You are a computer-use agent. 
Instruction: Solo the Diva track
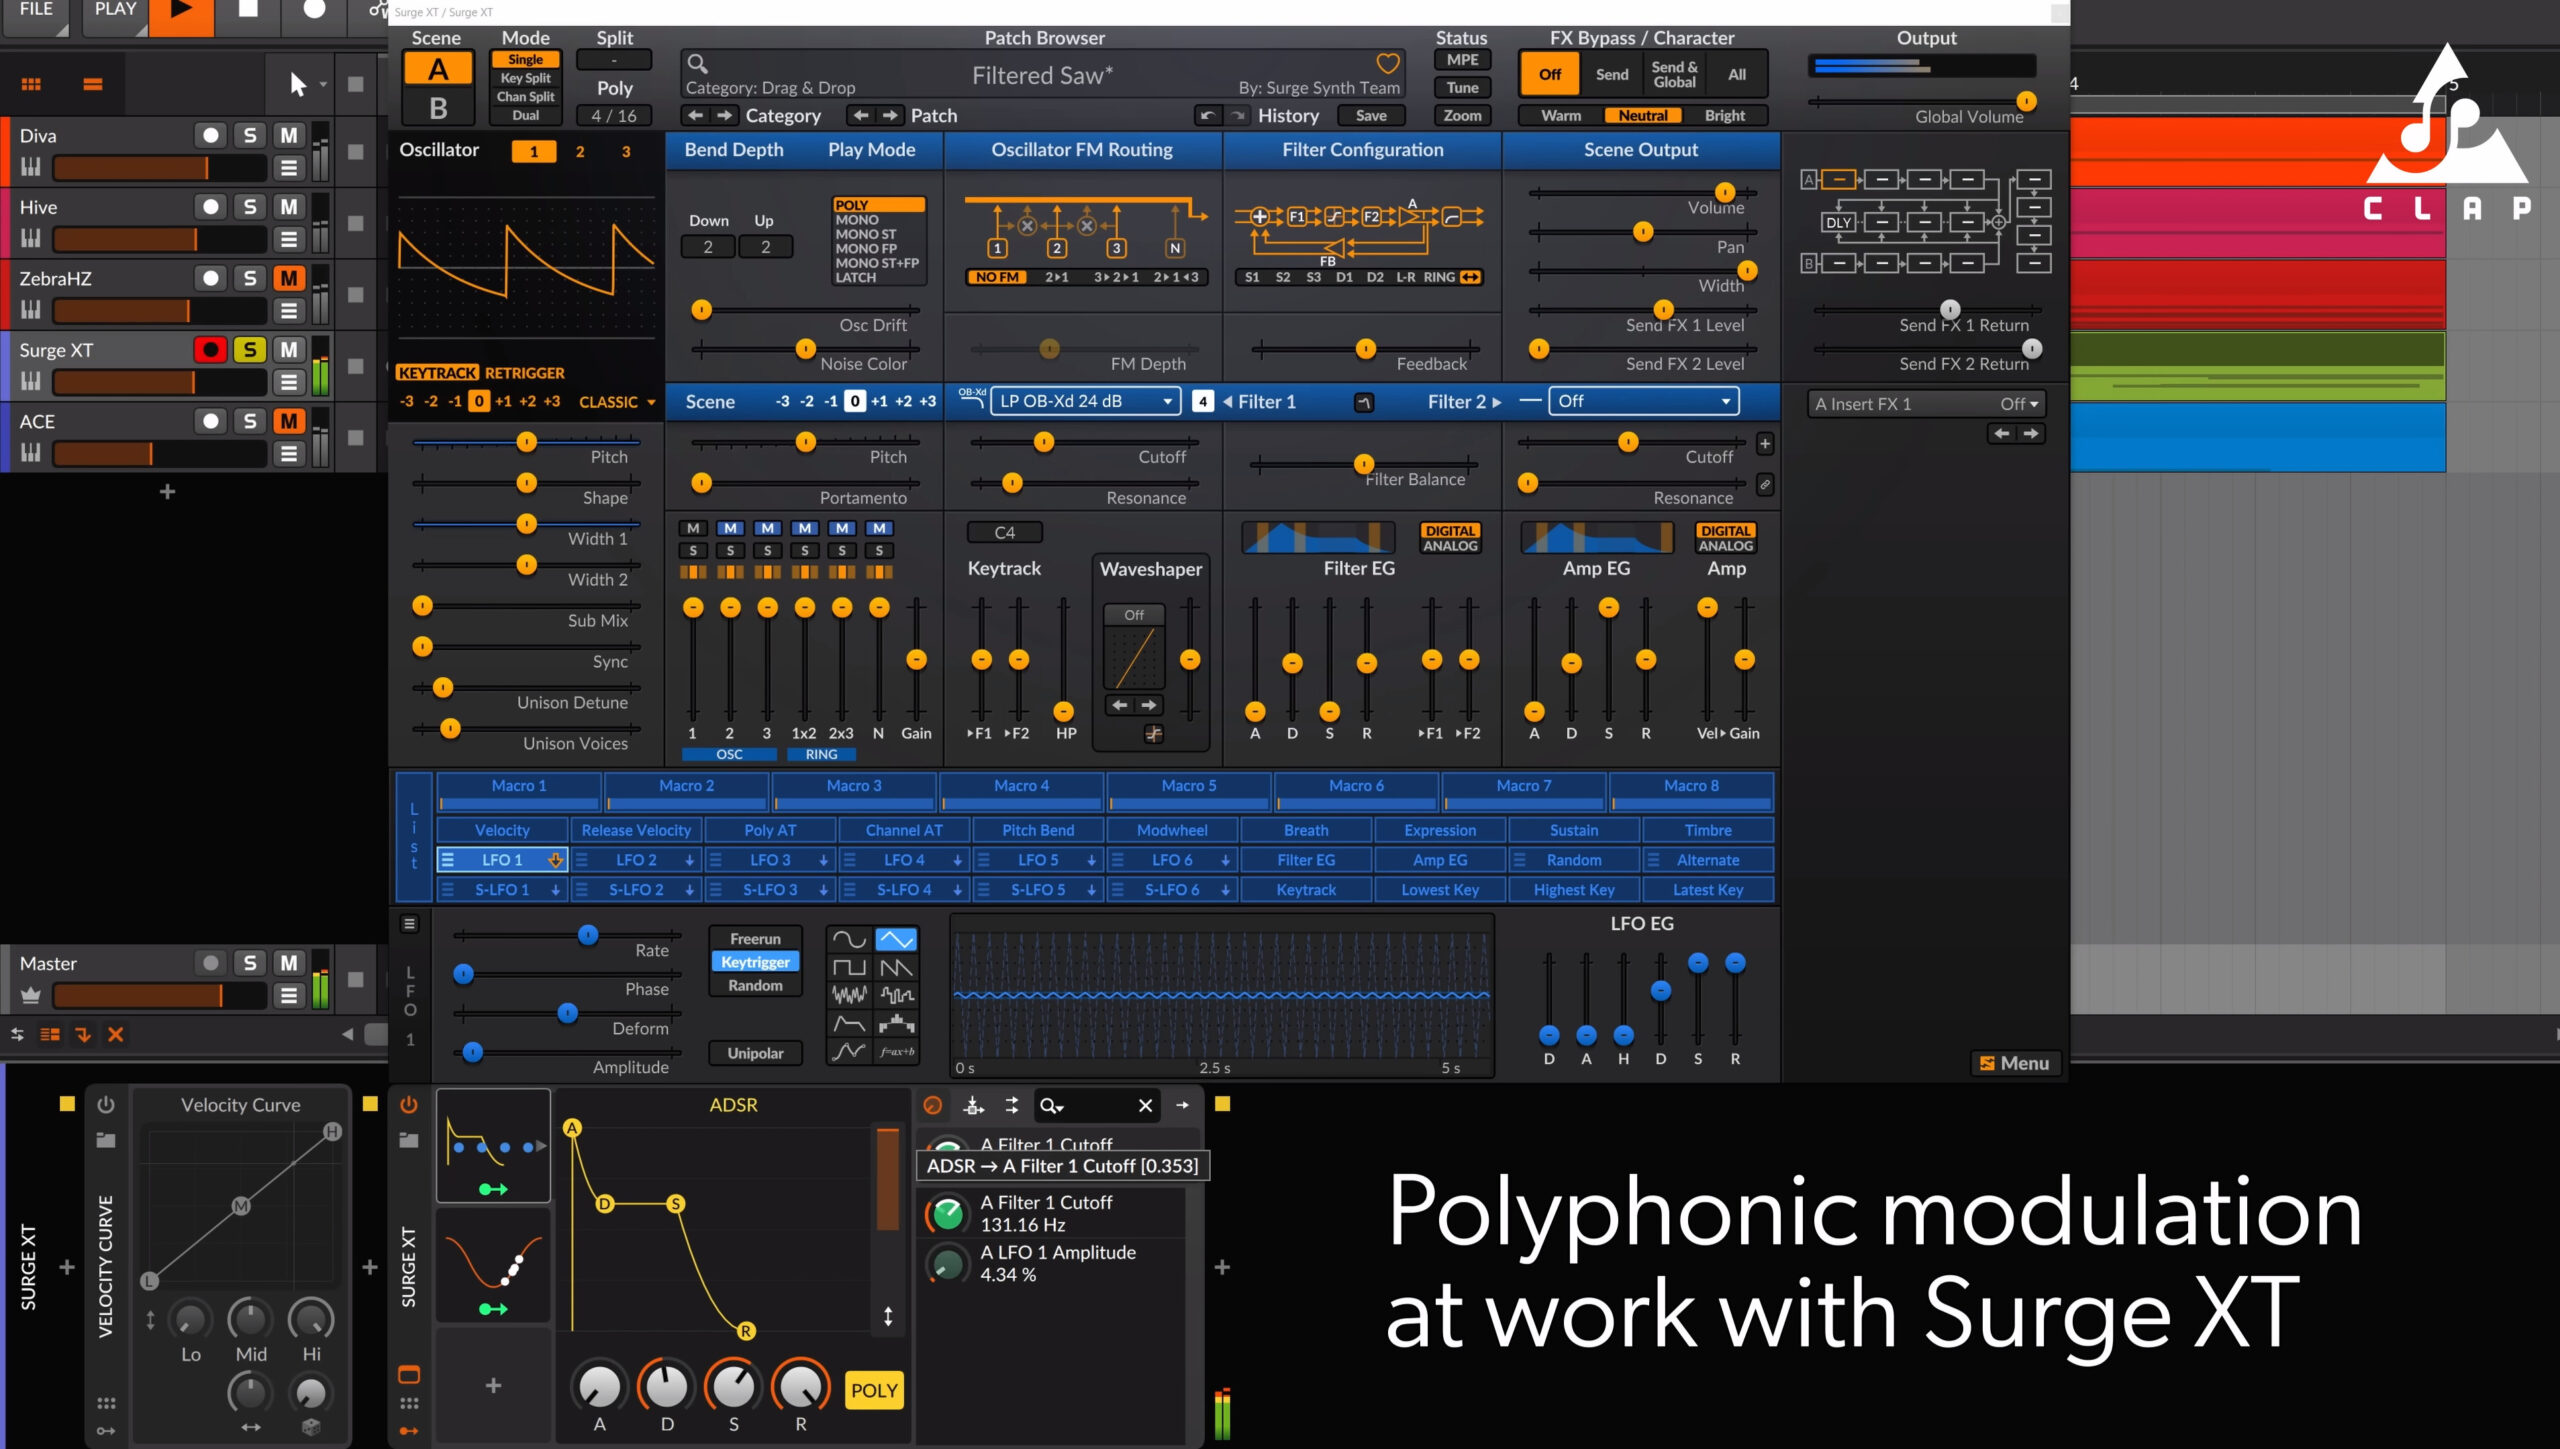point(249,135)
